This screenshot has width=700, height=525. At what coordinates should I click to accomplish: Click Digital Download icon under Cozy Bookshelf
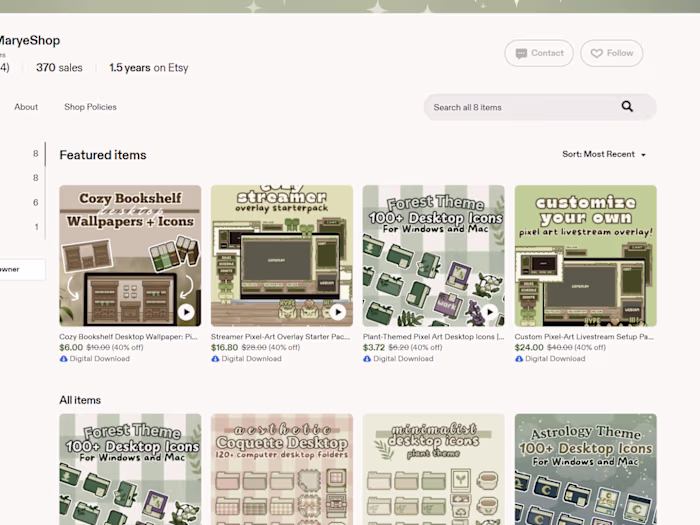pyautogui.click(x=63, y=358)
